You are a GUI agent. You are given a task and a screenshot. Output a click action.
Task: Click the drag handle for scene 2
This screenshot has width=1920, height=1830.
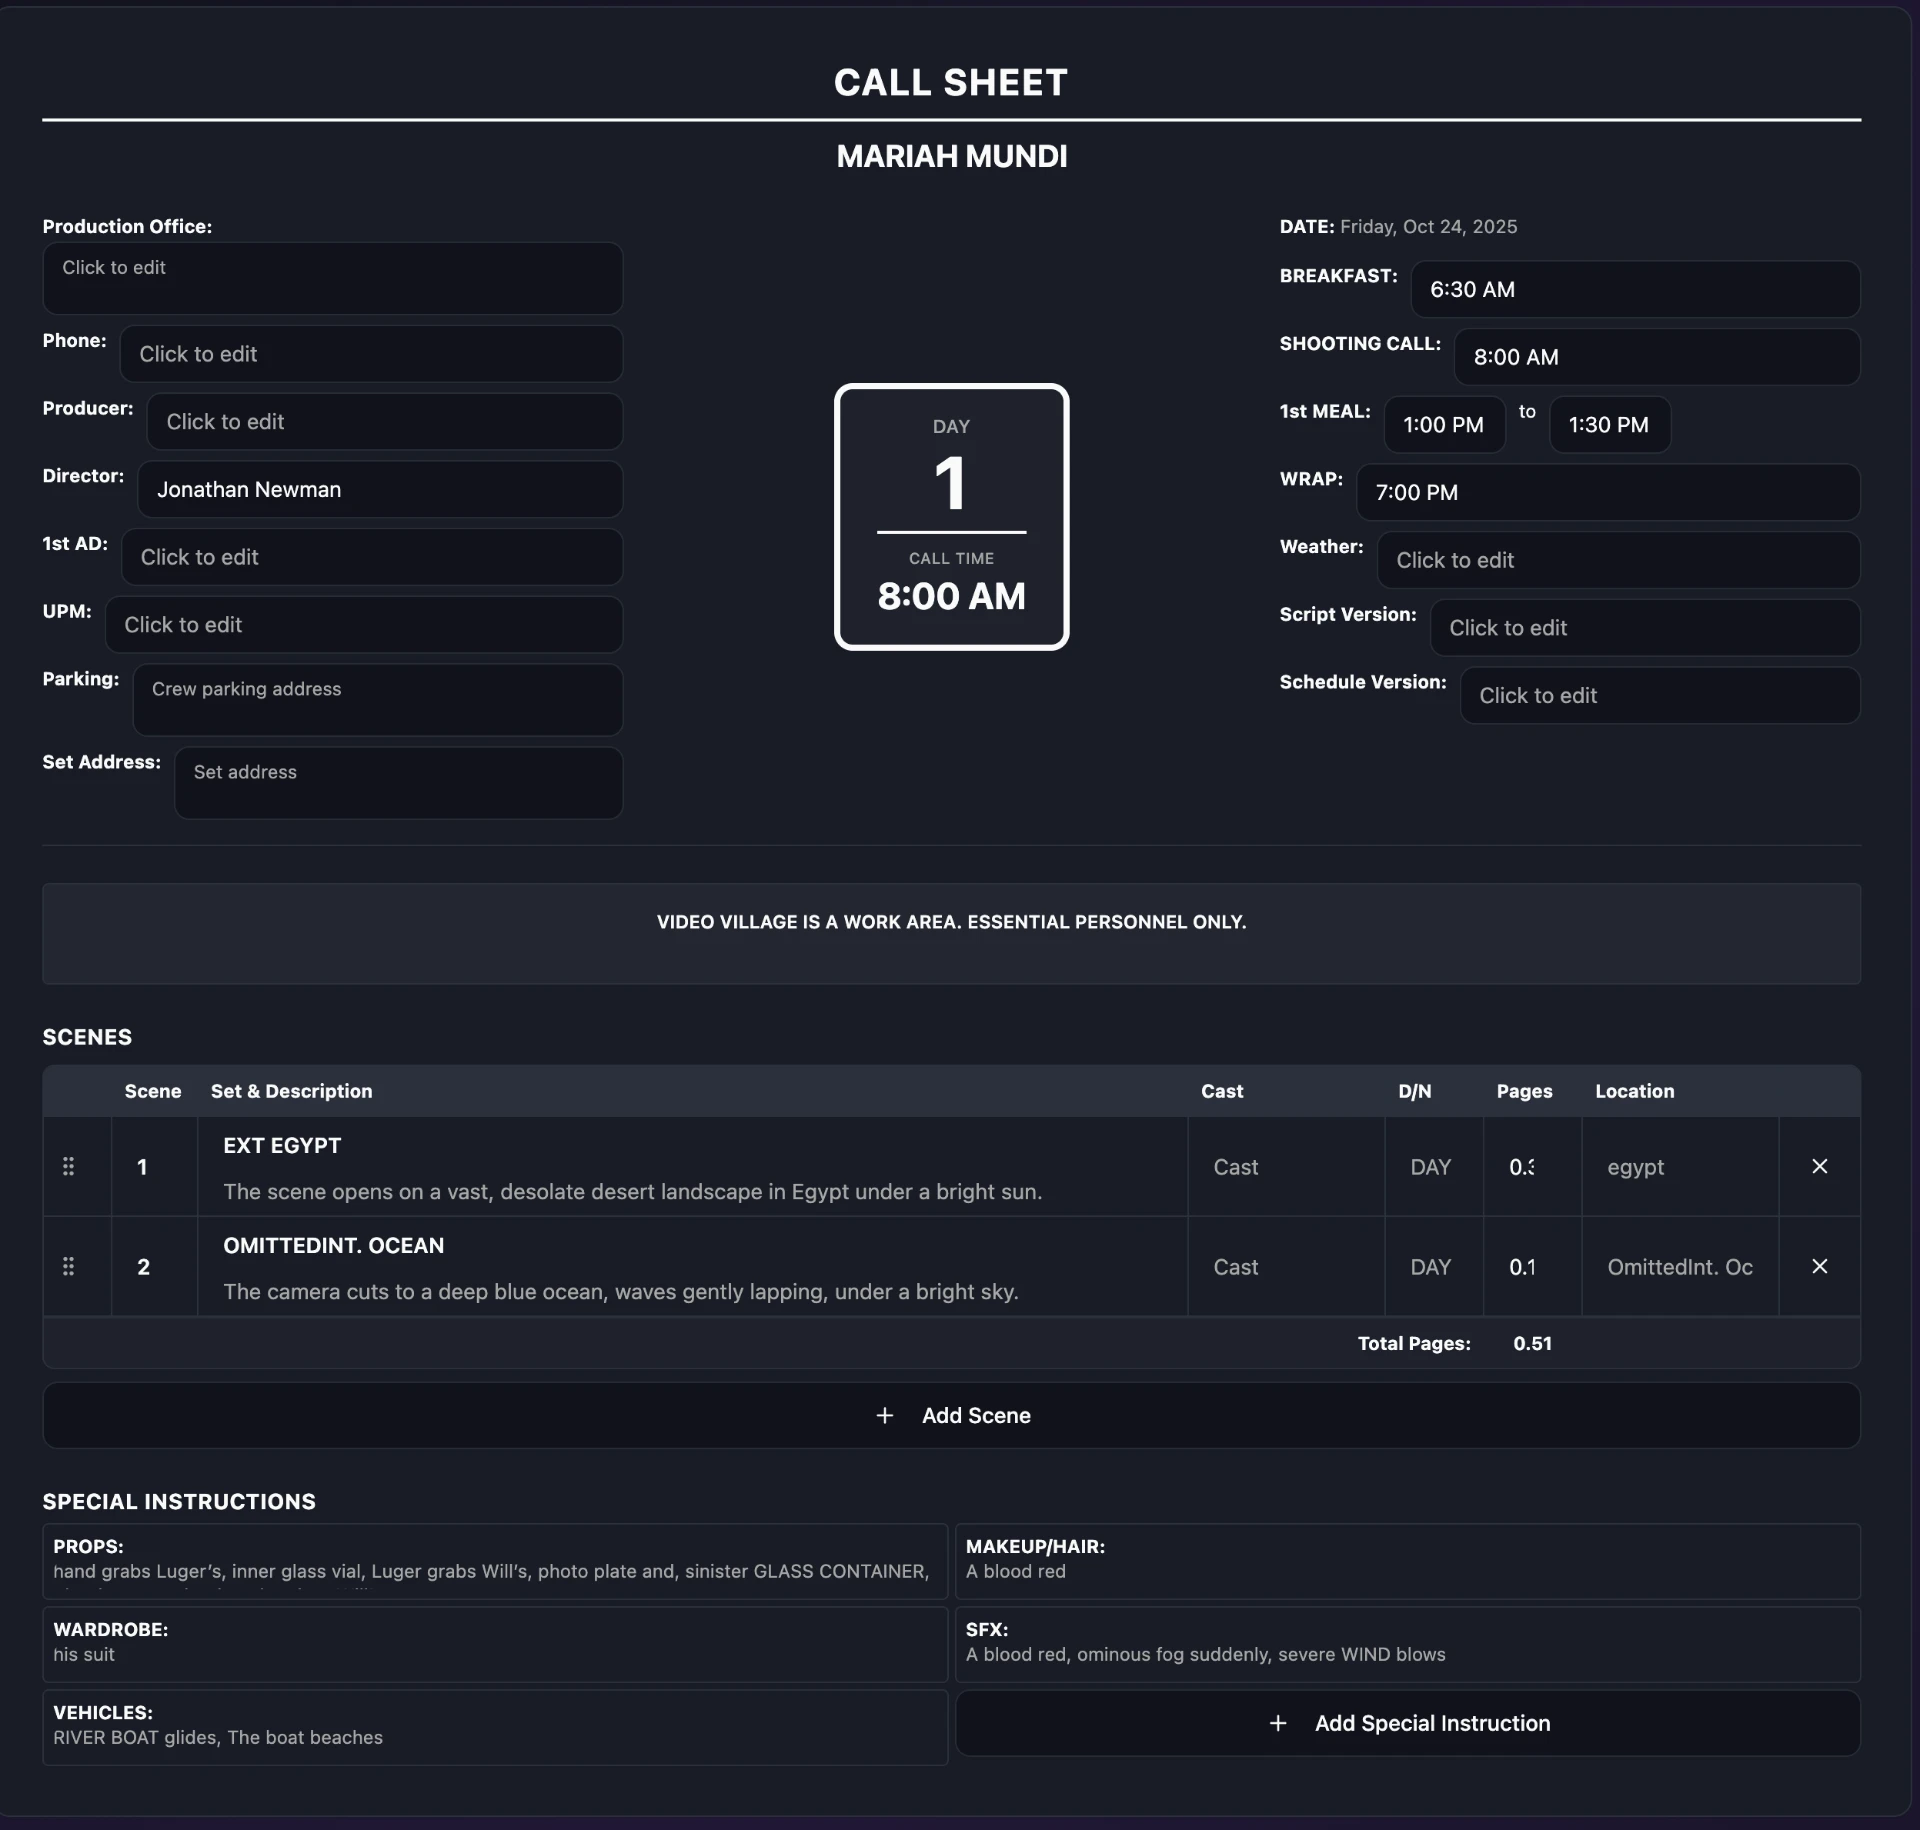pyautogui.click(x=68, y=1266)
